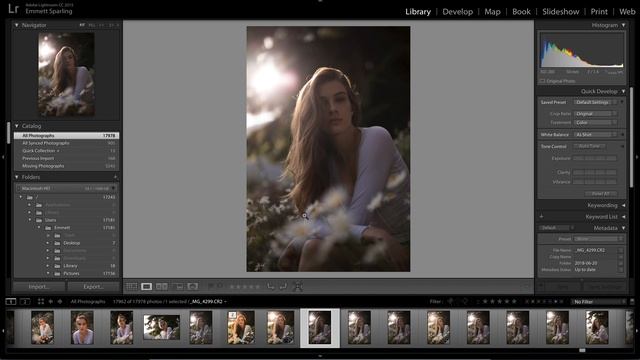Add keyword with plus in Keyword List

pyautogui.click(x=542, y=217)
